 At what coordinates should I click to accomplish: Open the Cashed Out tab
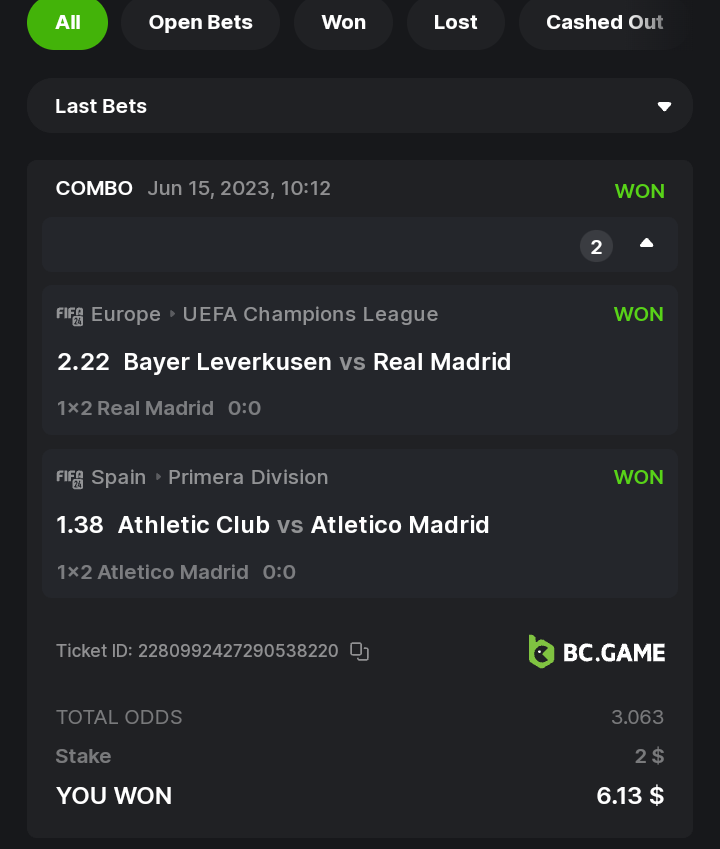[x=604, y=23]
